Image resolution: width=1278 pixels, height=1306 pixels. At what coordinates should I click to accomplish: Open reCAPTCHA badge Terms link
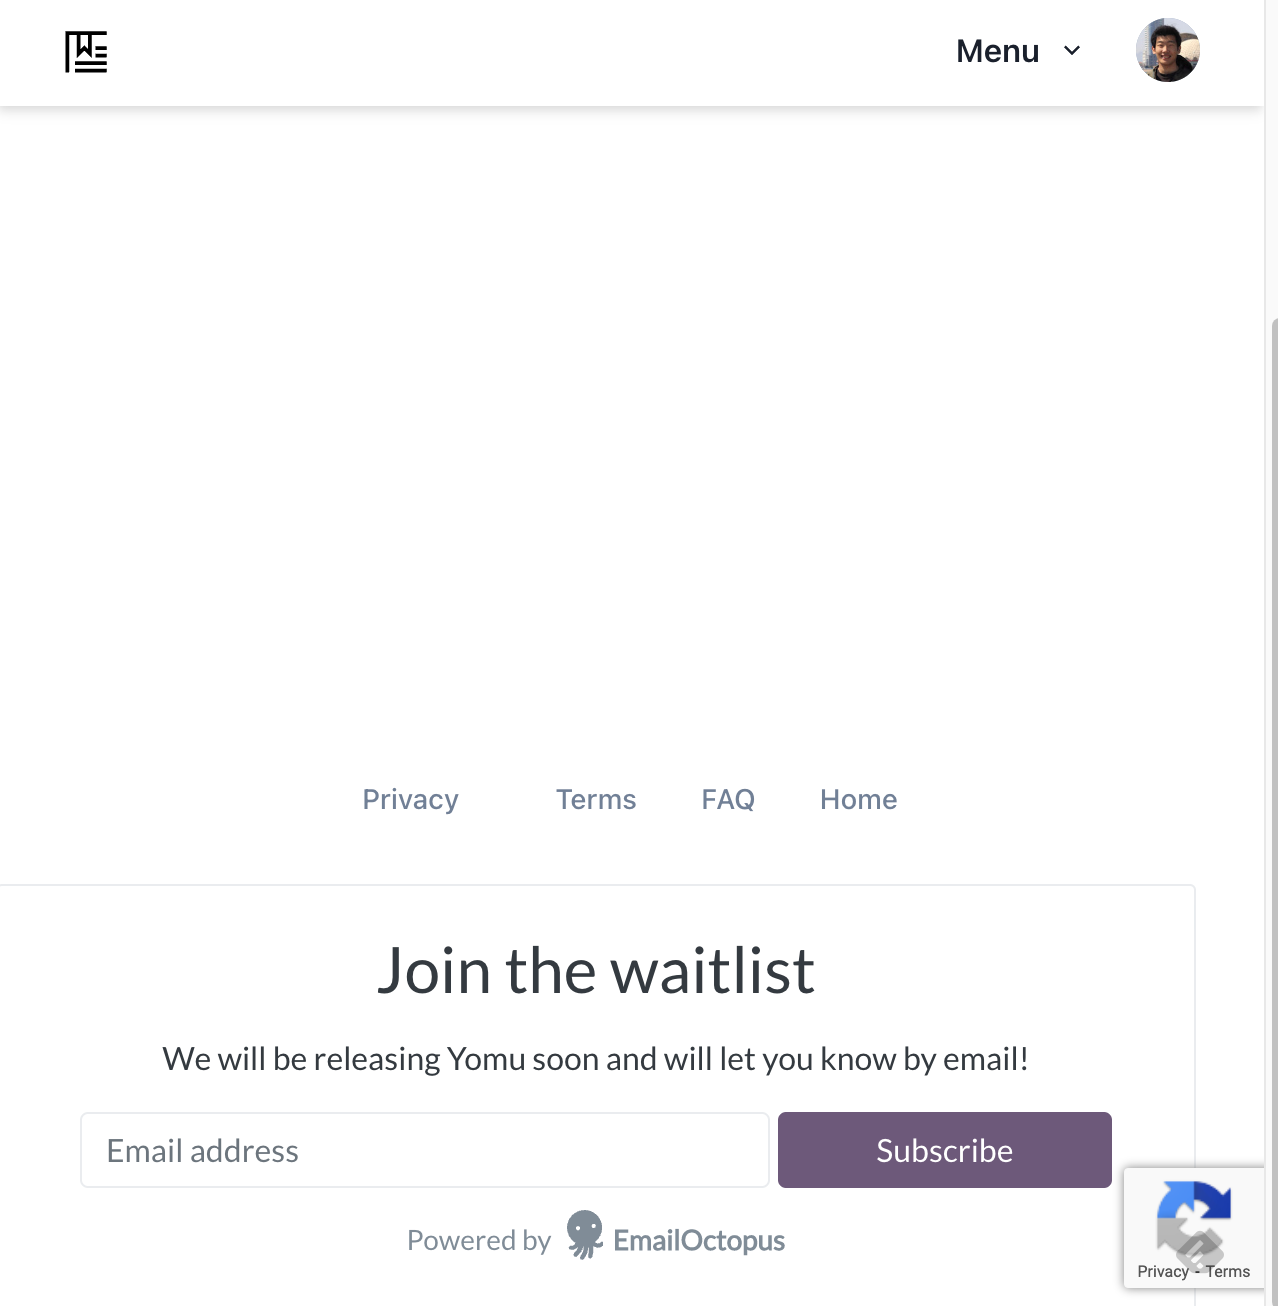1227,1271
